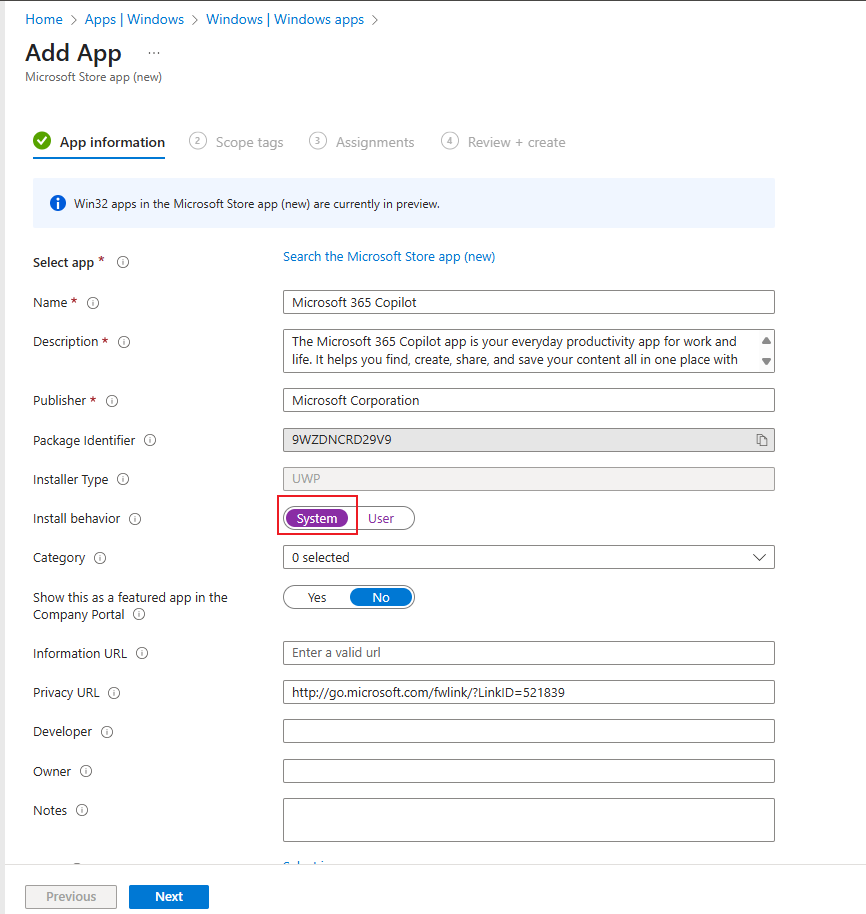Image resolution: width=866 pixels, height=914 pixels.
Task: Click the info icon next to Description
Action: pyautogui.click(x=123, y=341)
